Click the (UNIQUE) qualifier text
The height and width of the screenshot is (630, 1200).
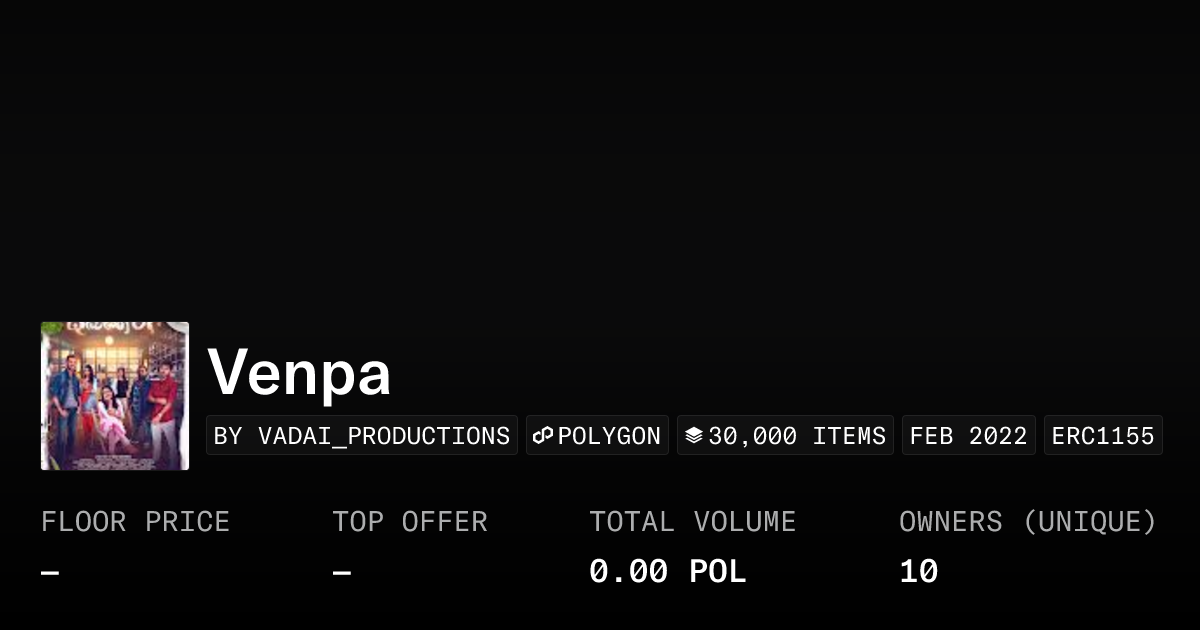click(x=1089, y=522)
